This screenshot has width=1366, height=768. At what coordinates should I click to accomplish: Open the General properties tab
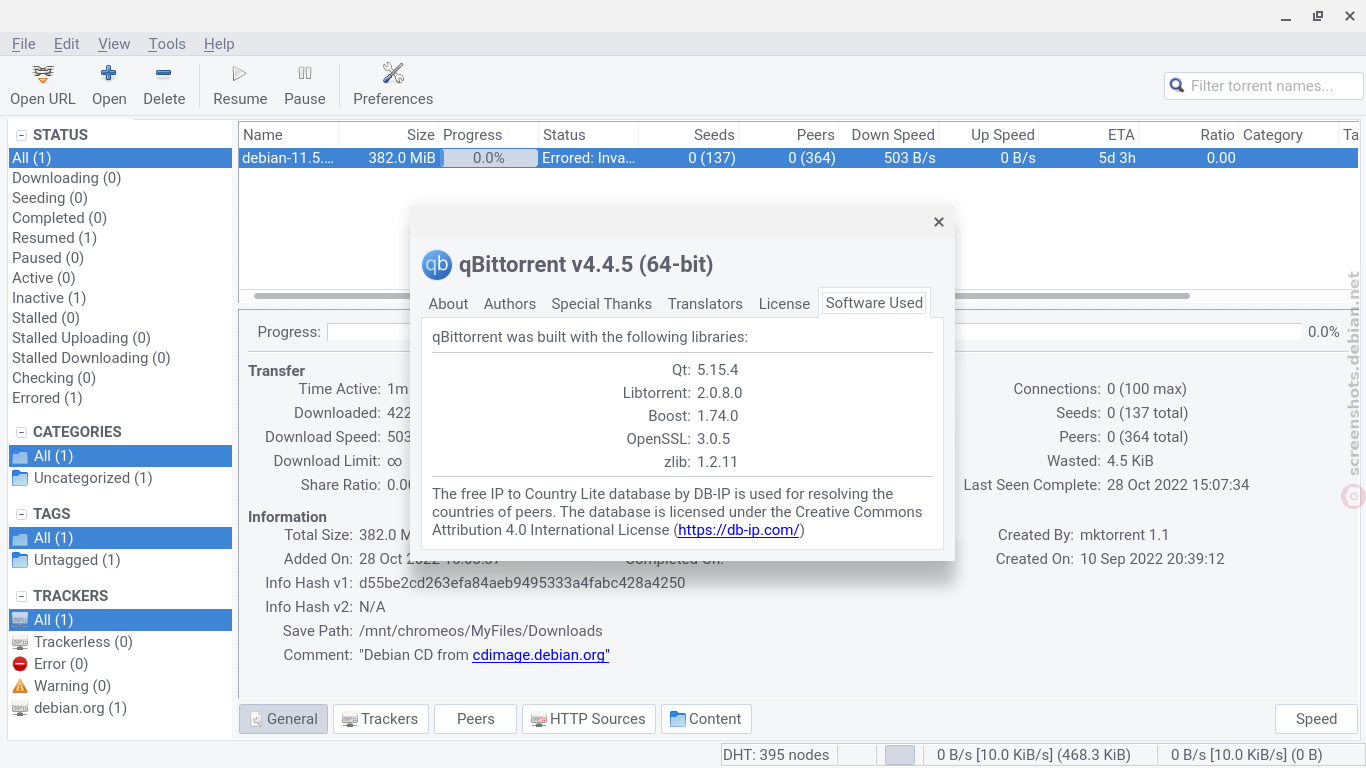[283, 719]
